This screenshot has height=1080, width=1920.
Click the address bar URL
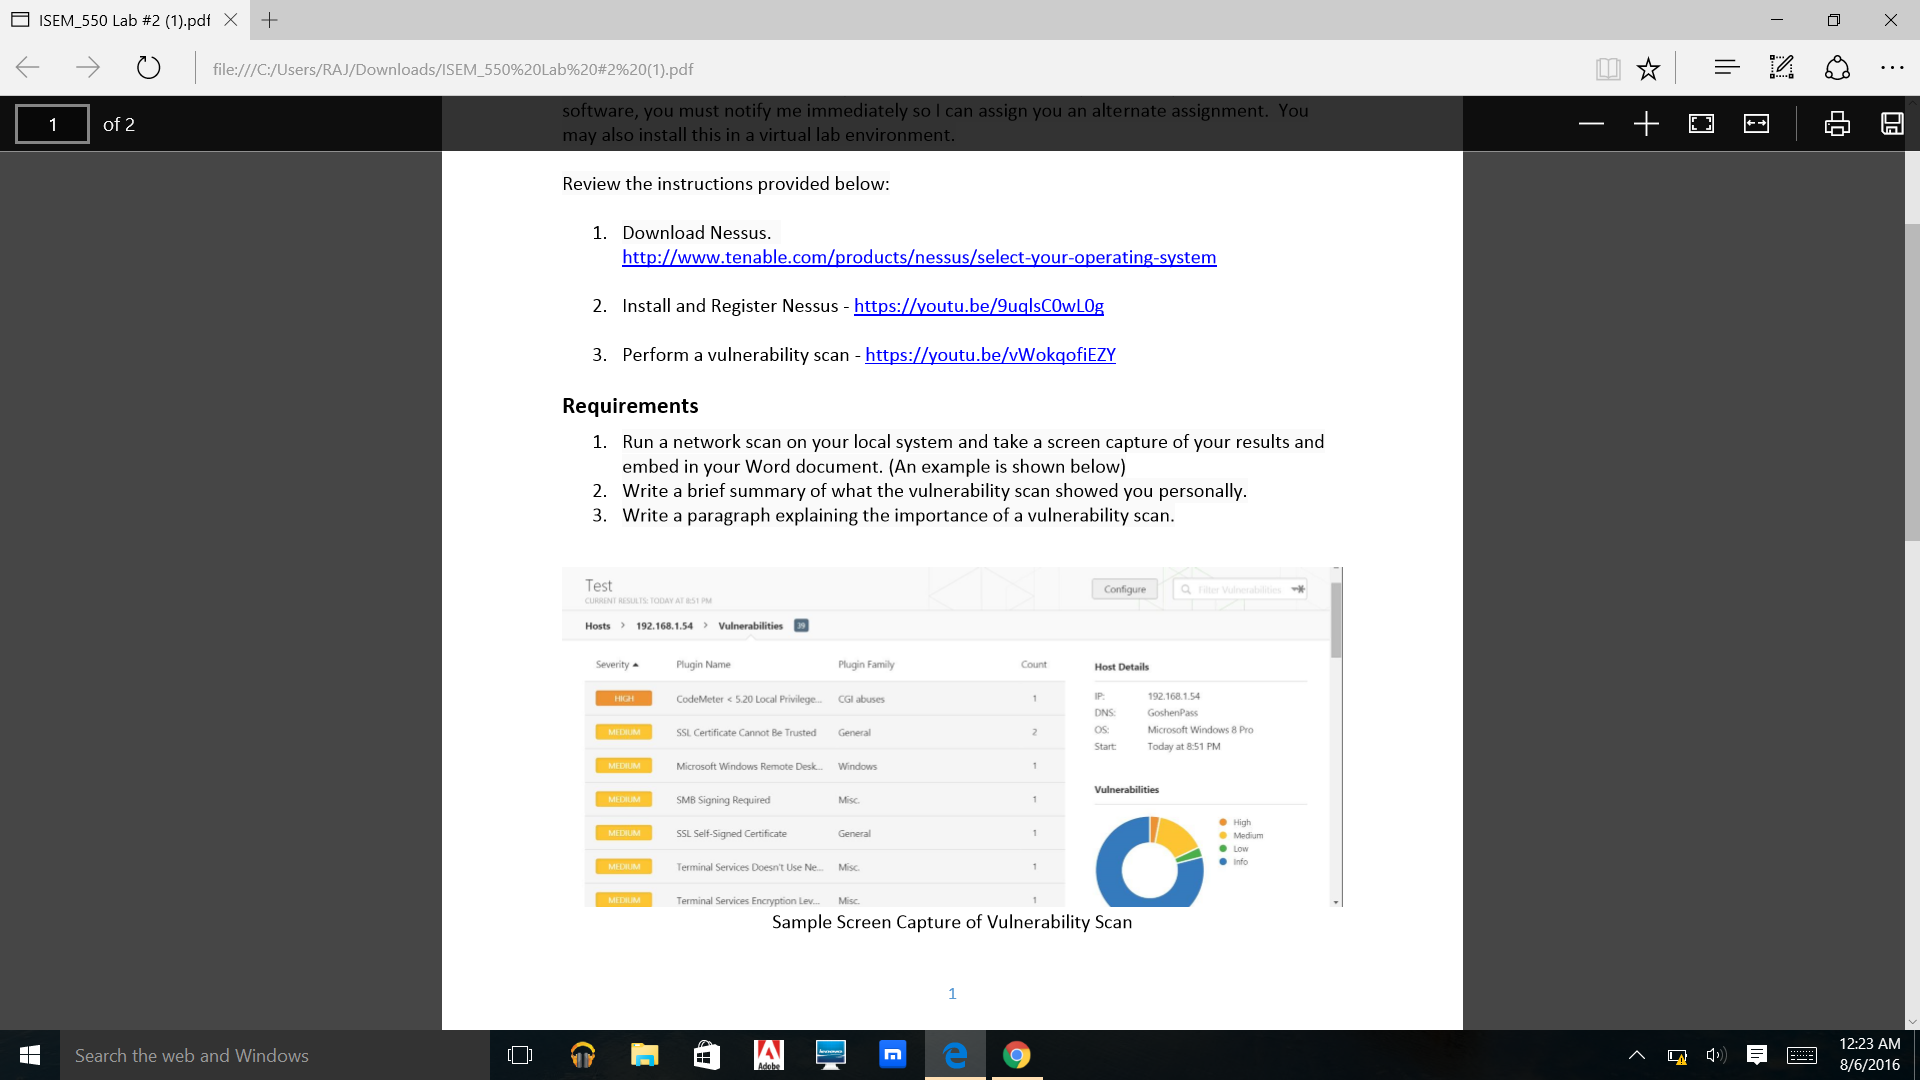[x=453, y=69]
